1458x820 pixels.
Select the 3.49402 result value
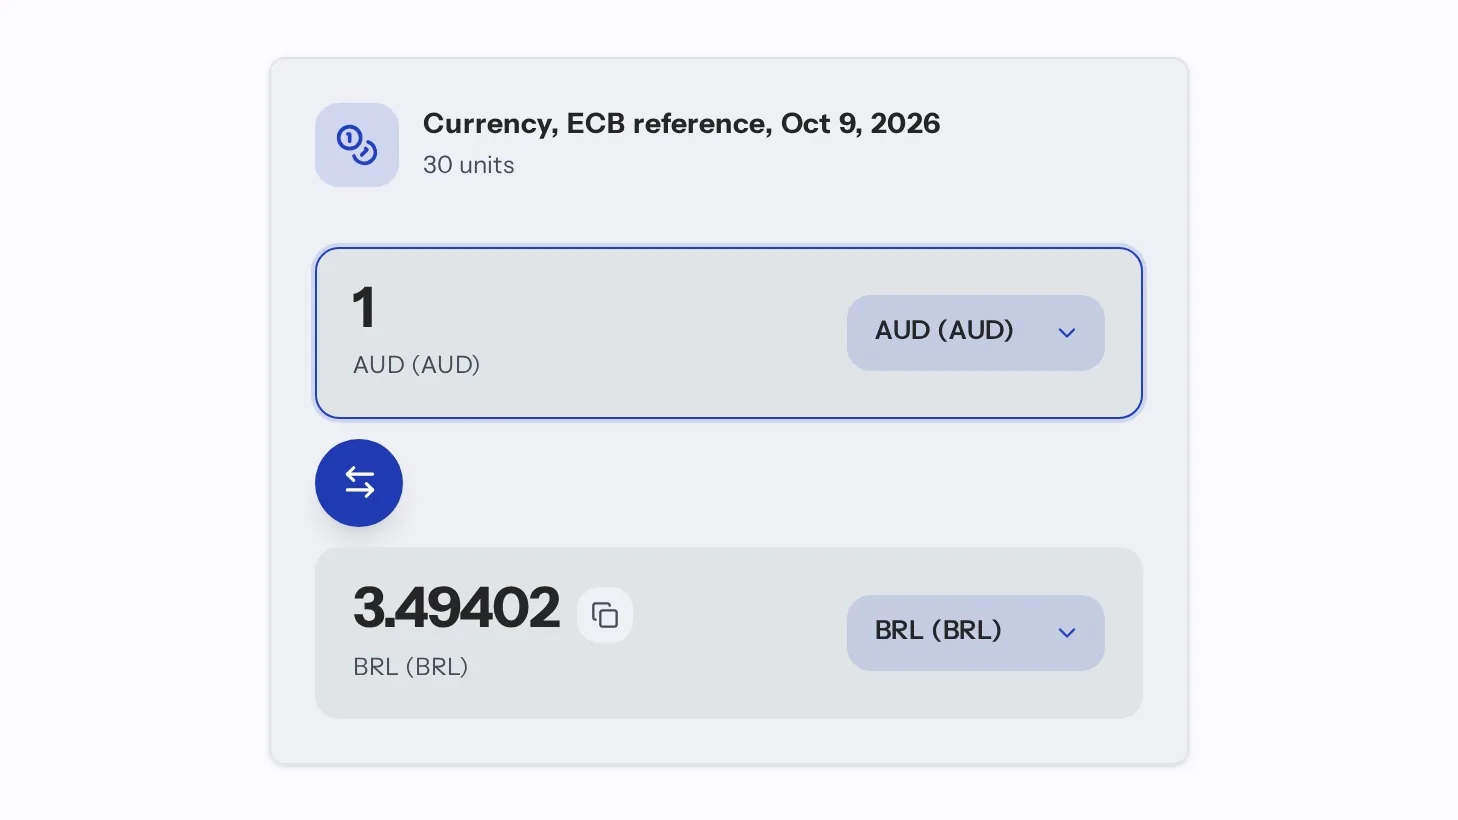[x=456, y=608]
